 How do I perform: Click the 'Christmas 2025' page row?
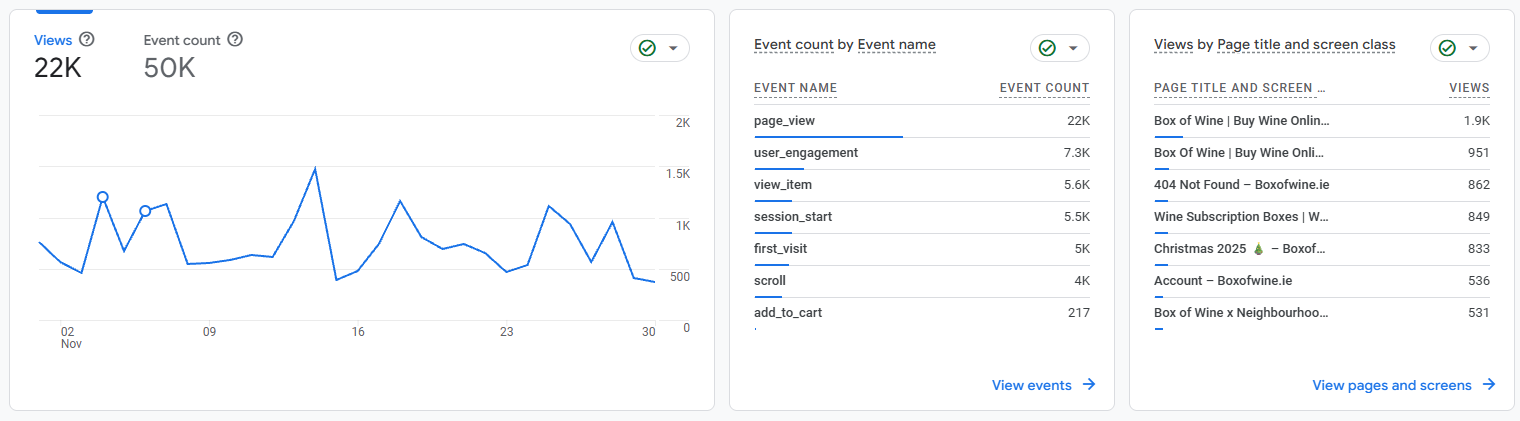coord(1322,249)
